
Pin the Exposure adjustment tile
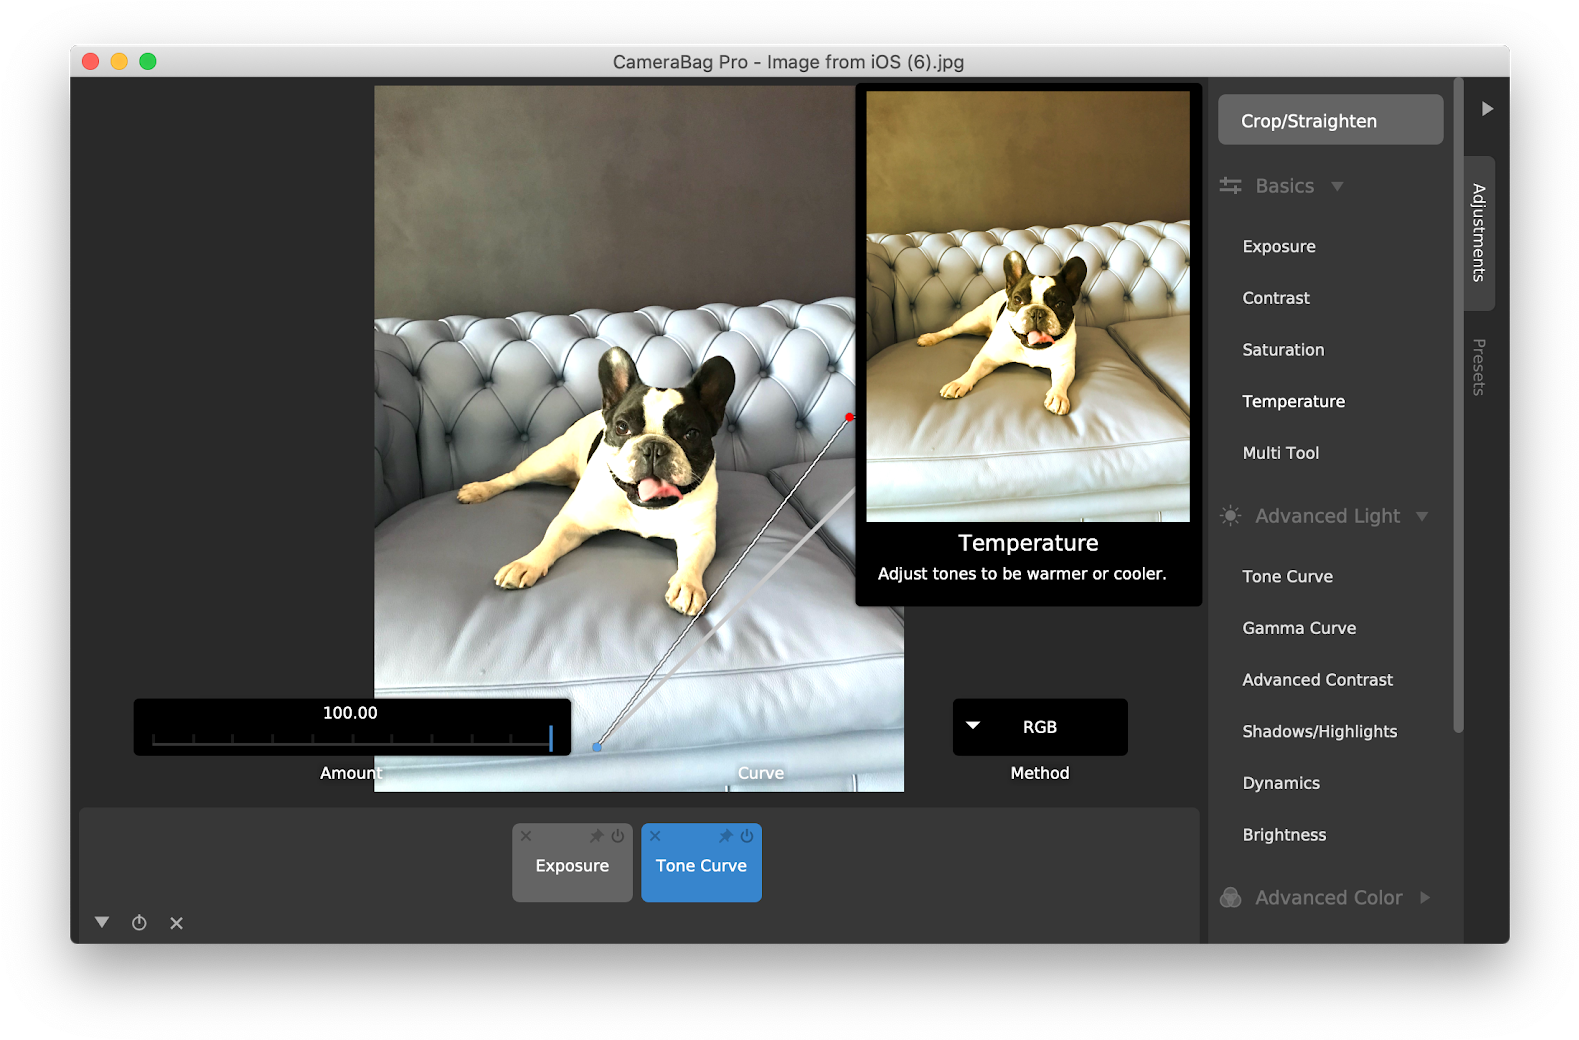point(596,836)
